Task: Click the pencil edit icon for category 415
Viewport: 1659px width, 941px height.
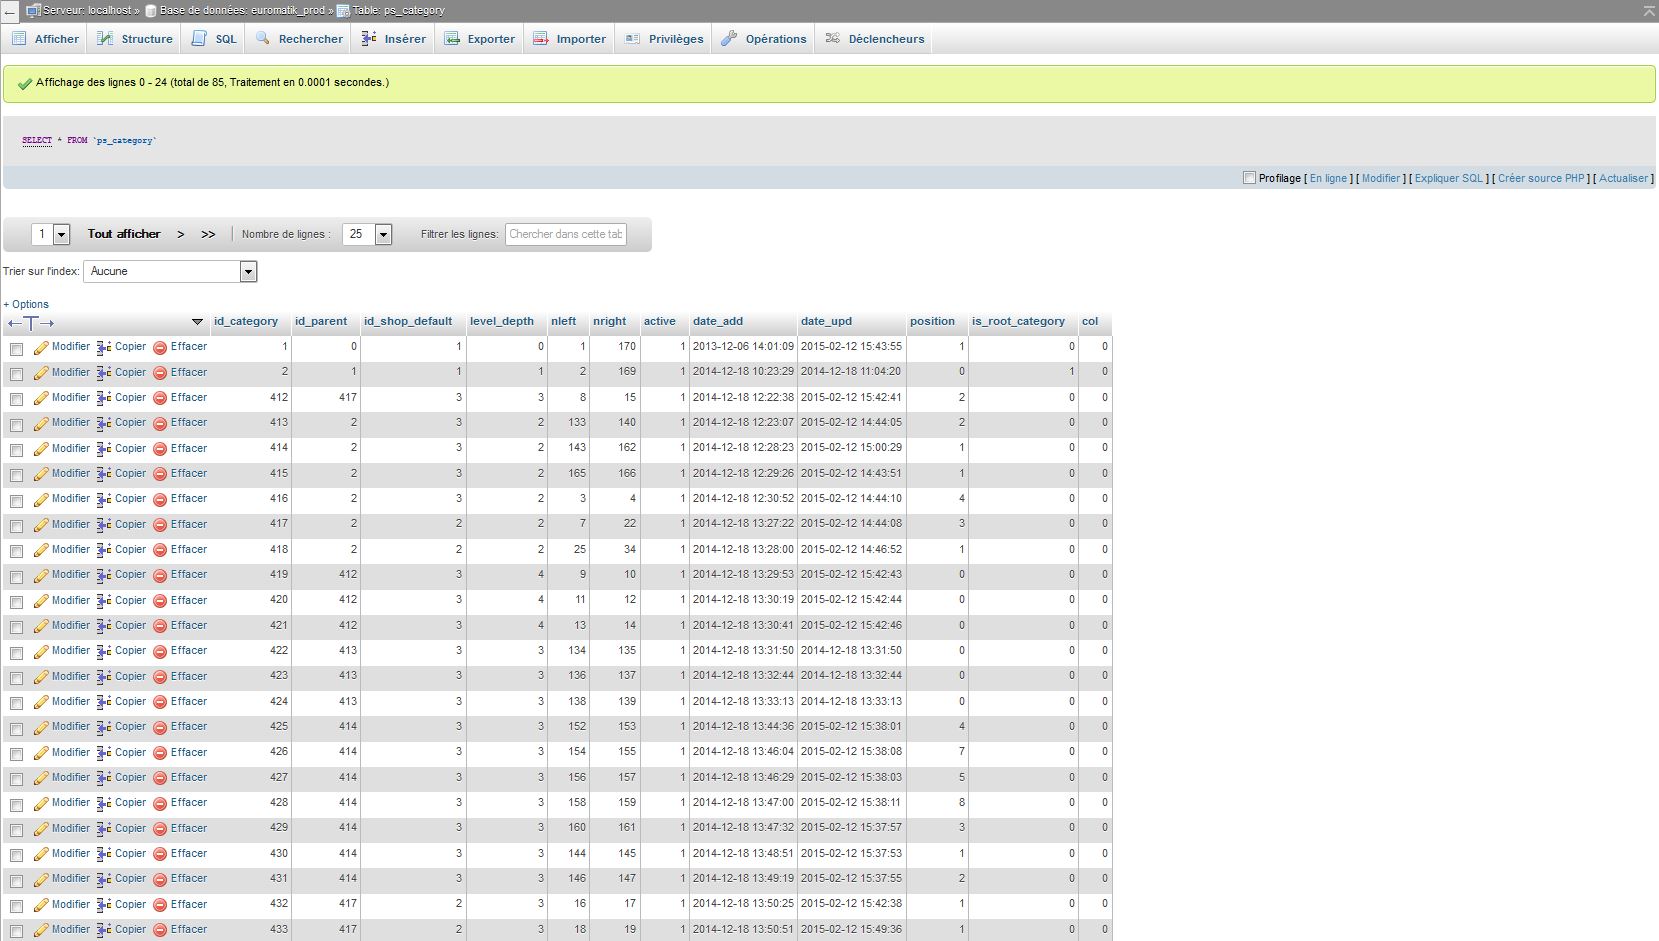Action: (x=41, y=474)
